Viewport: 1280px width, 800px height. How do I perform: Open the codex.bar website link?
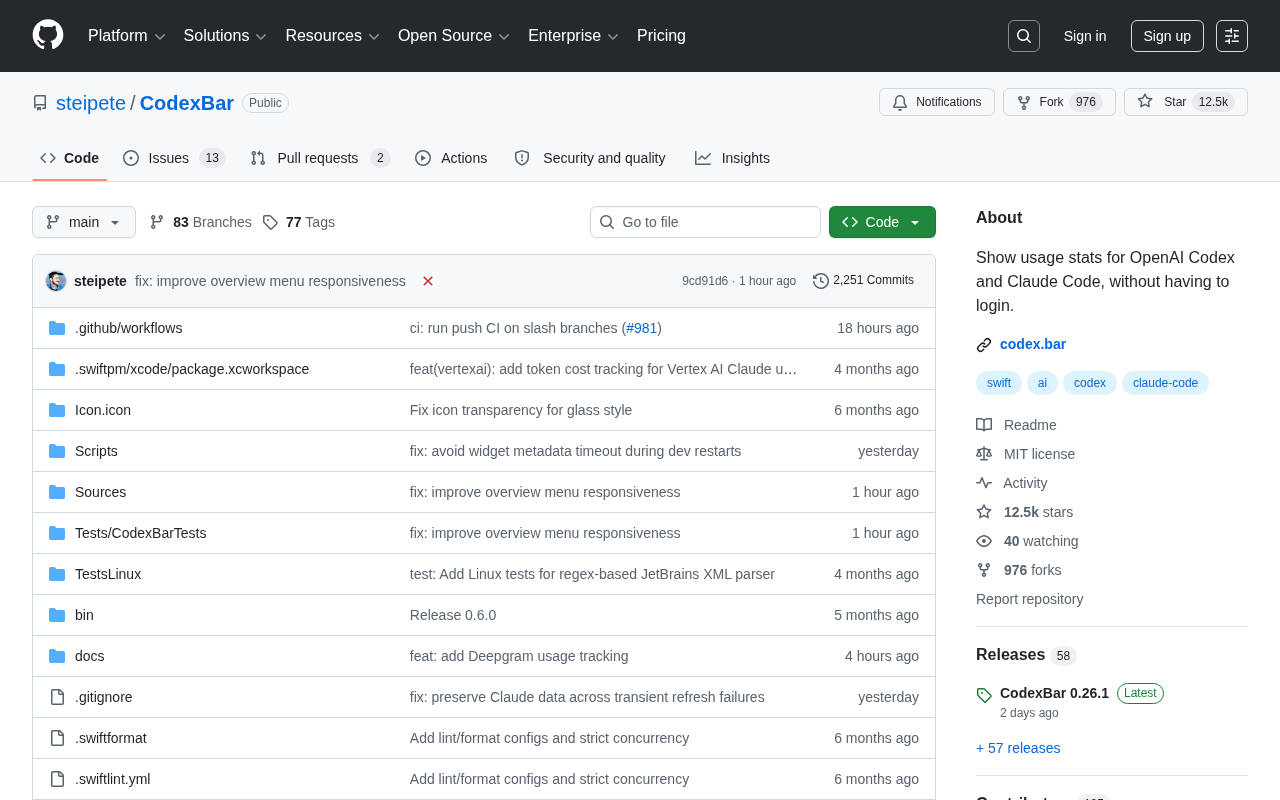coord(1033,344)
